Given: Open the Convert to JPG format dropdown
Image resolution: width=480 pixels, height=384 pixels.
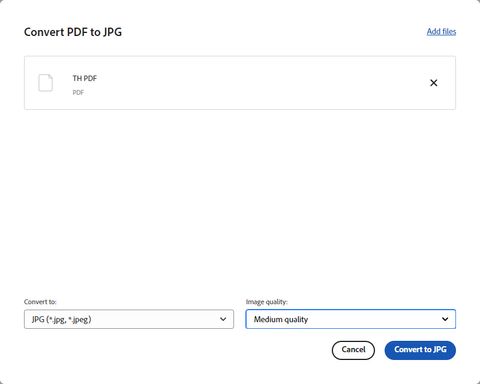Looking at the screenshot, I should (129, 319).
